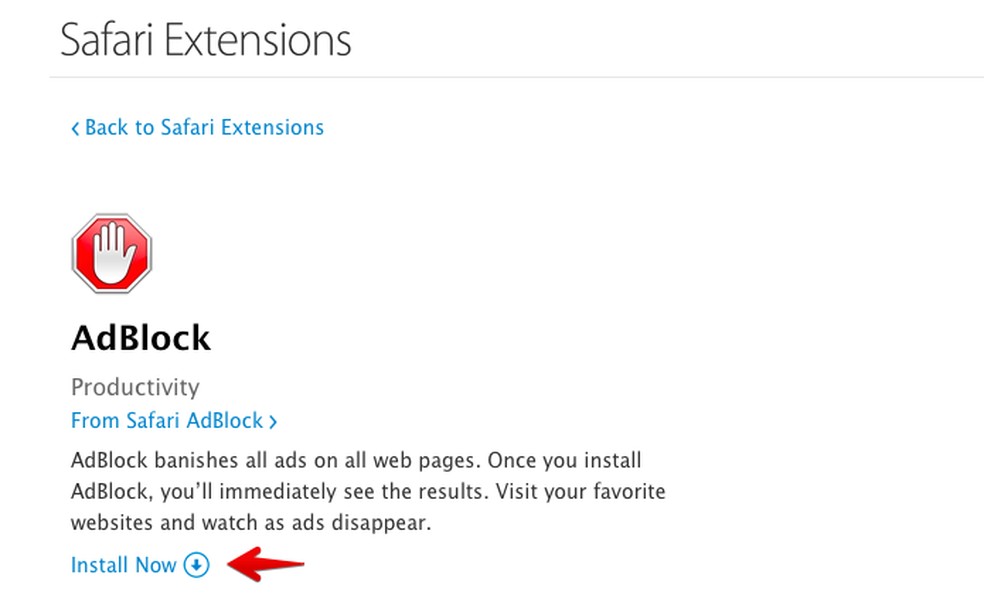Click the AdBlock extension title
984x595 pixels.
coord(141,338)
